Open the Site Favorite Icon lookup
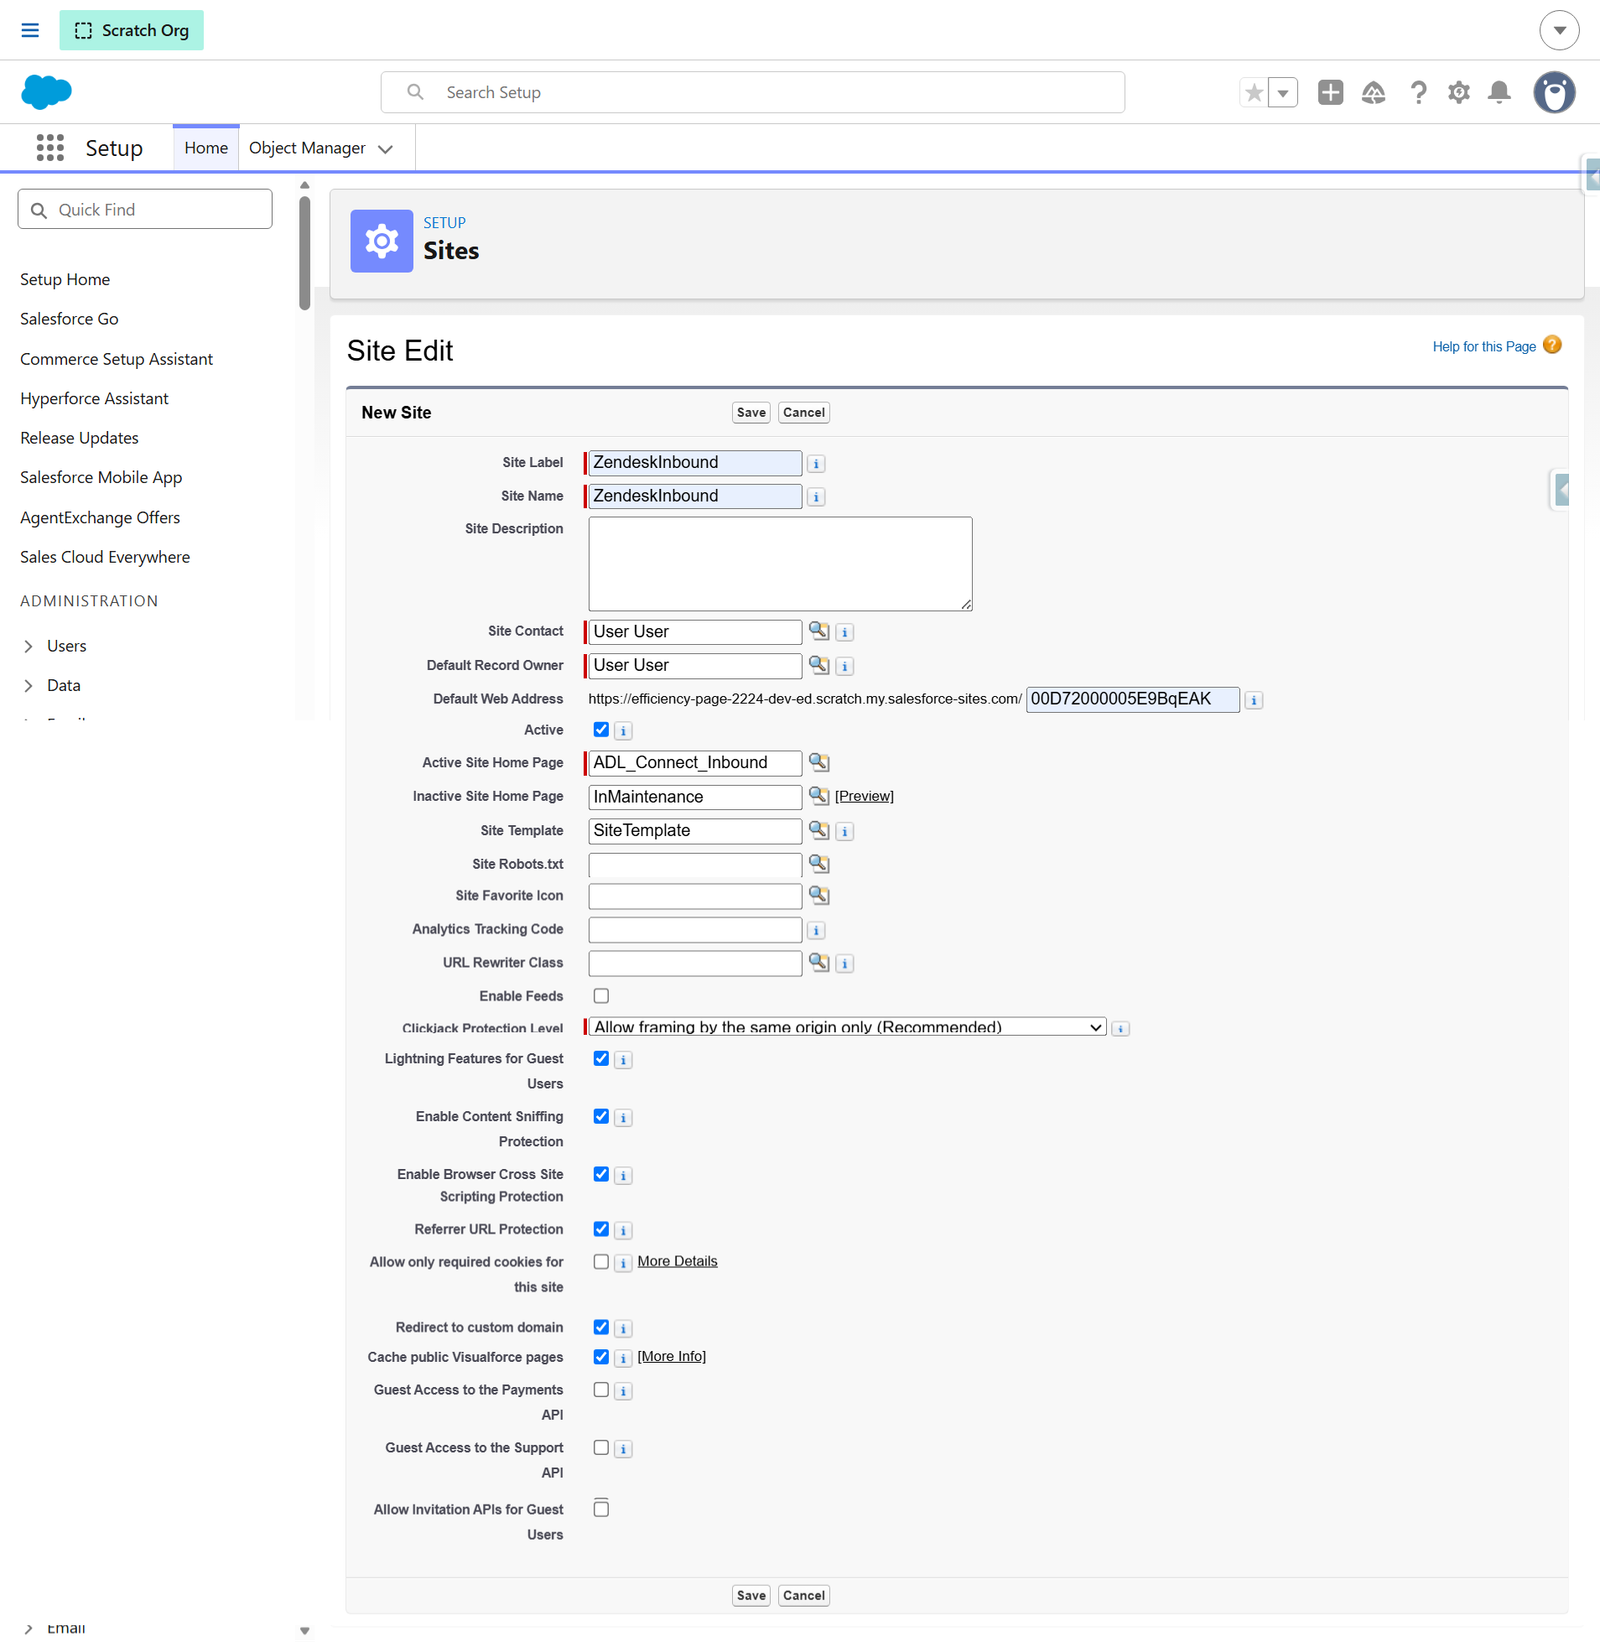This screenshot has height=1647, width=1600. point(819,895)
